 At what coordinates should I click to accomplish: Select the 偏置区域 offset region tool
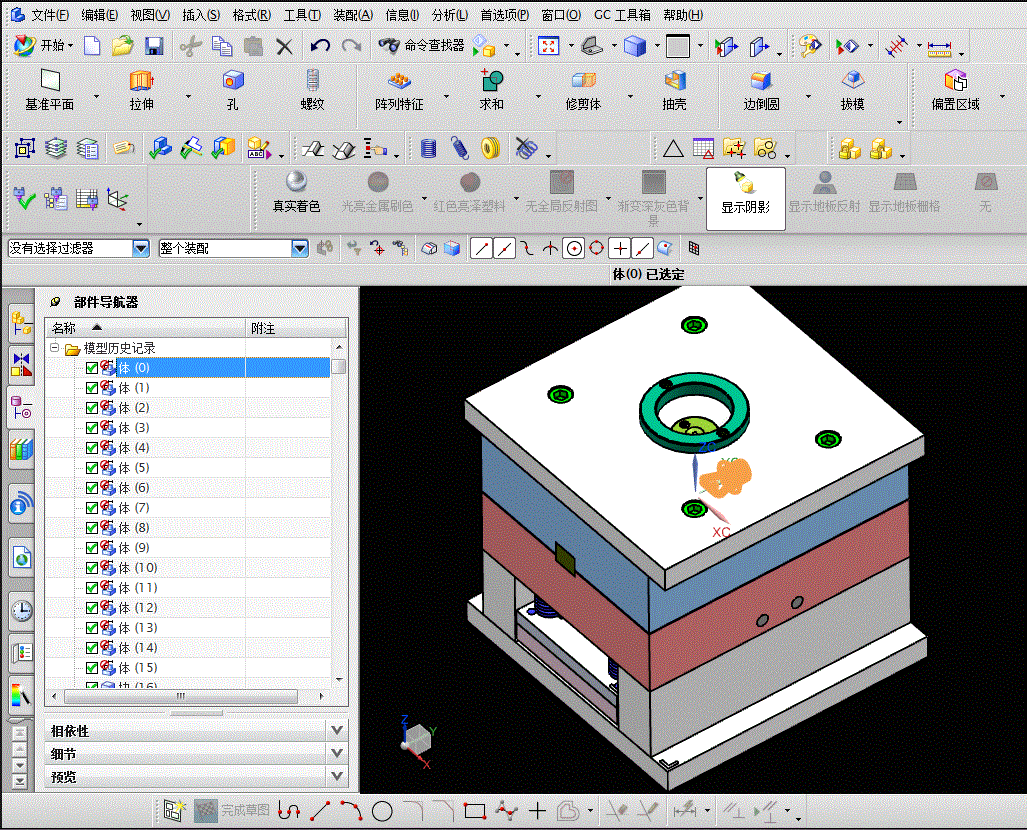coord(956,91)
